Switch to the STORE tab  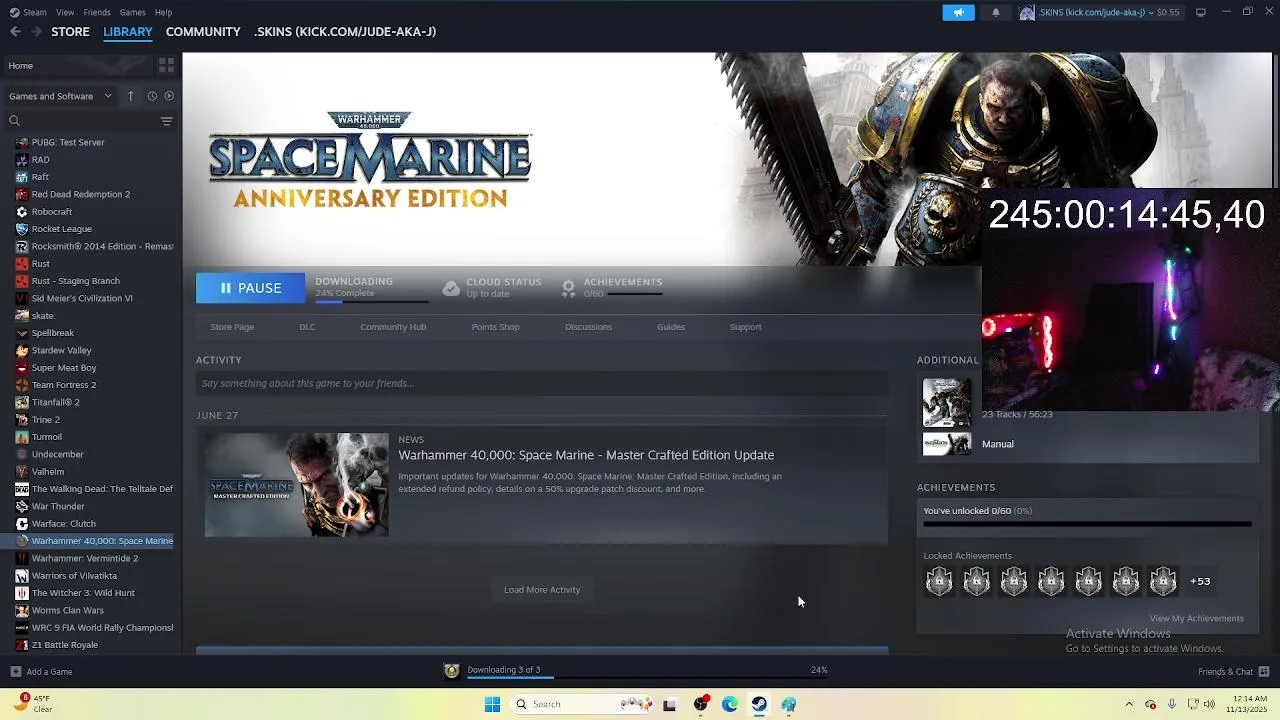click(x=70, y=32)
